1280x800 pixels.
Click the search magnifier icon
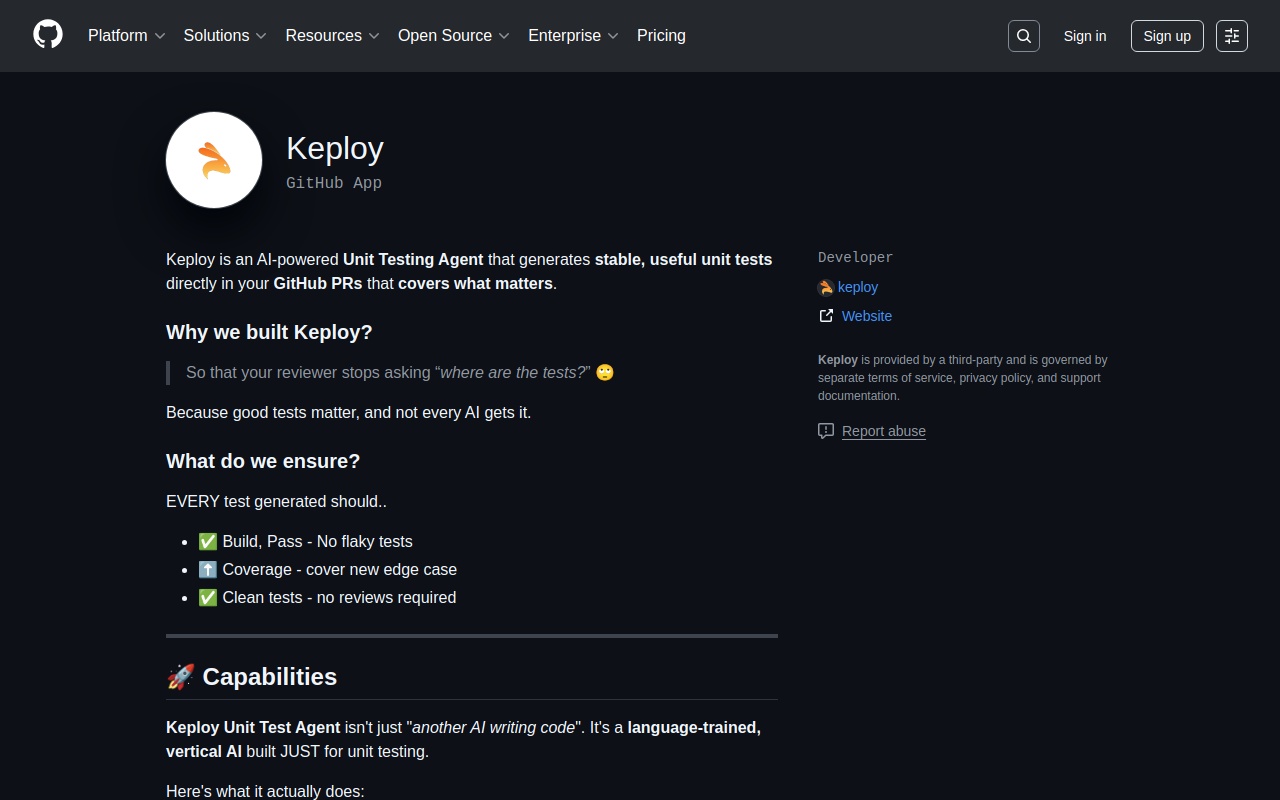pyautogui.click(x=1024, y=36)
